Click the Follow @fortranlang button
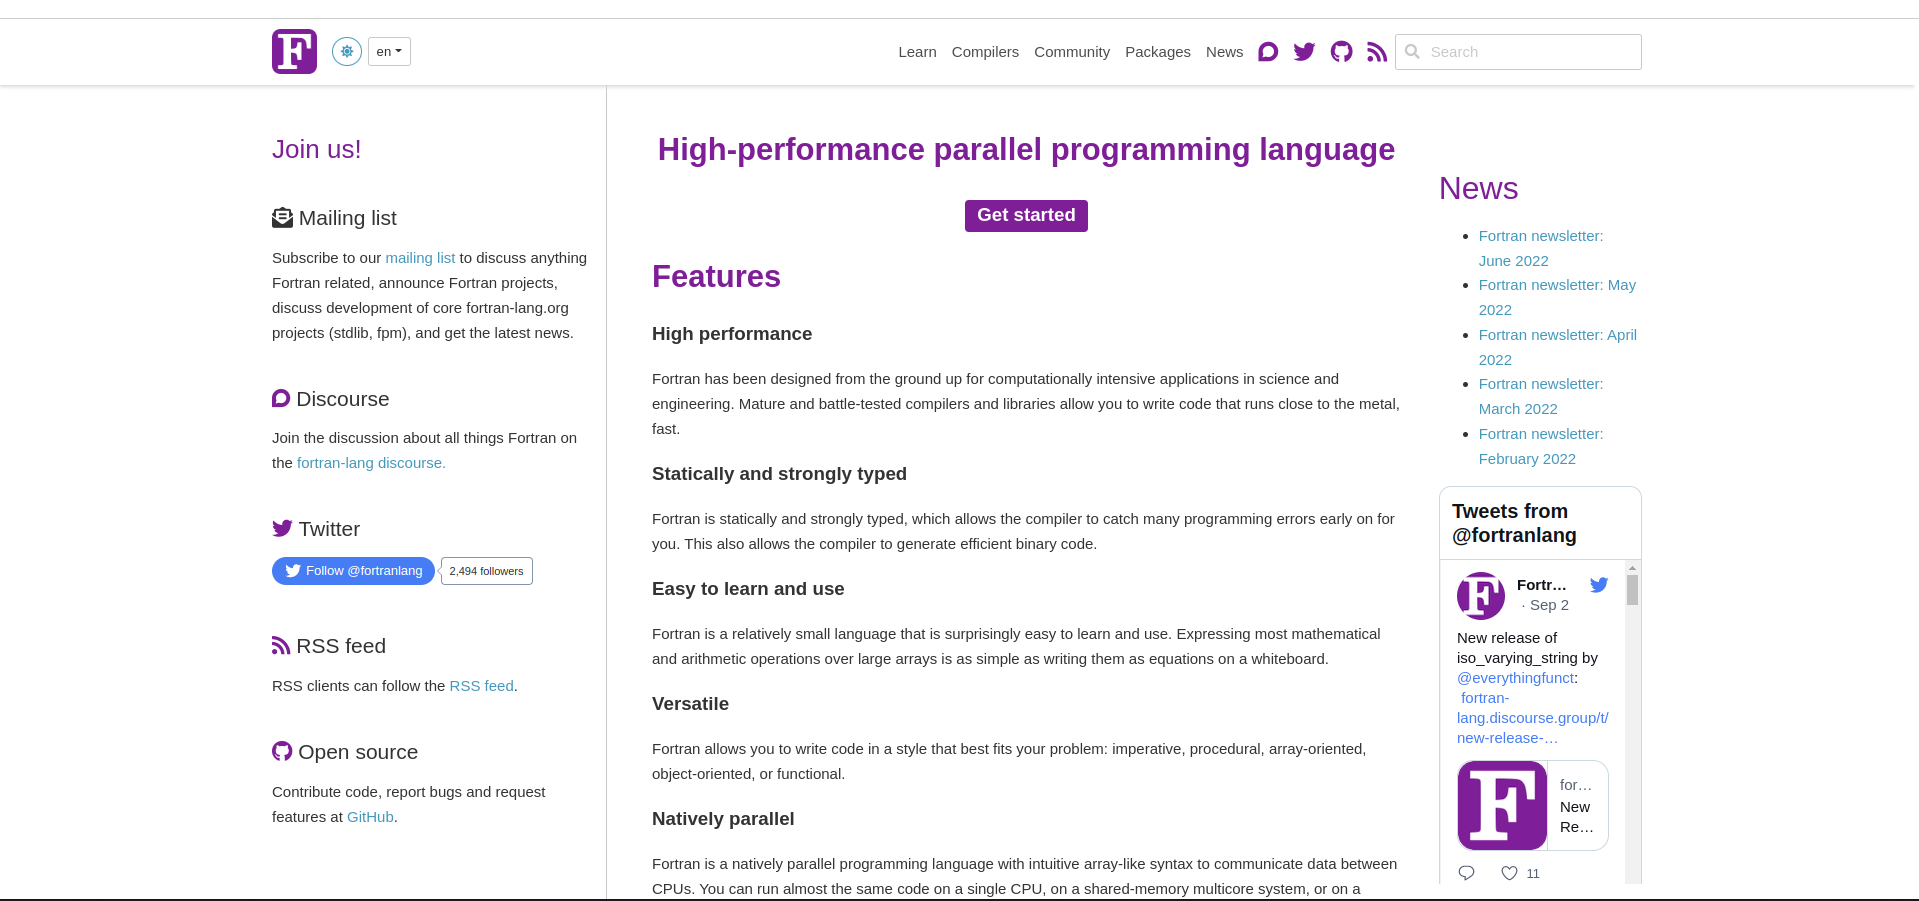Screen dimensions: 1919x901 click(353, 571)
